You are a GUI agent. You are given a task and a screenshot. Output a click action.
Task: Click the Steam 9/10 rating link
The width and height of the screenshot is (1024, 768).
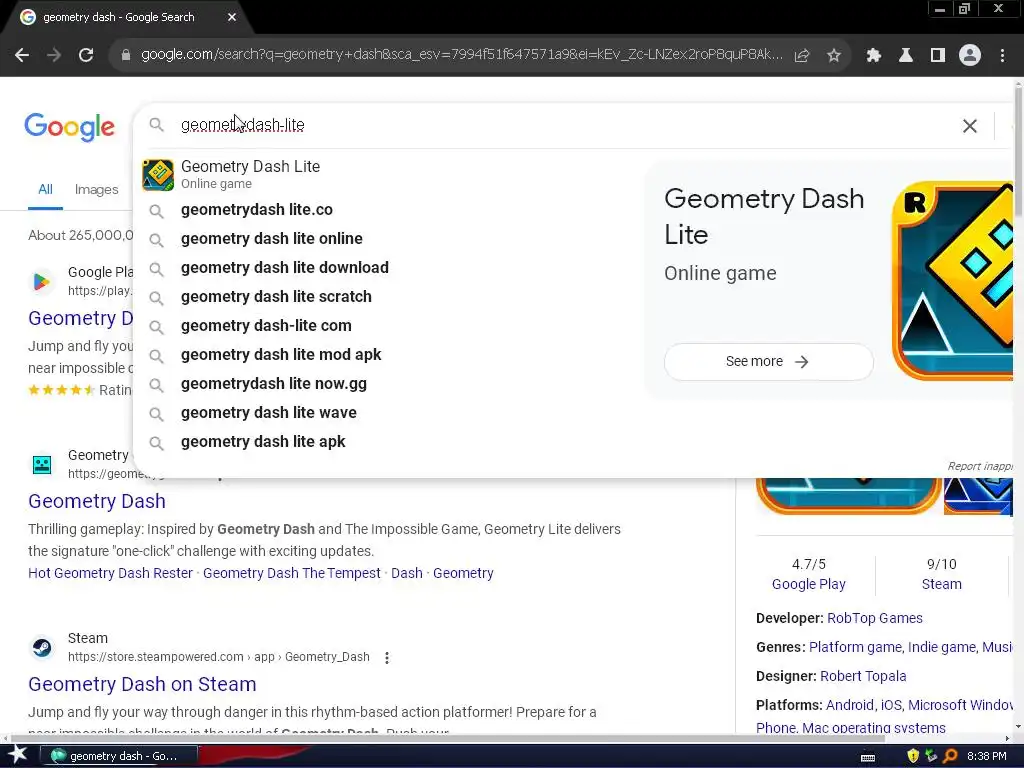click(x=941, y=584)
